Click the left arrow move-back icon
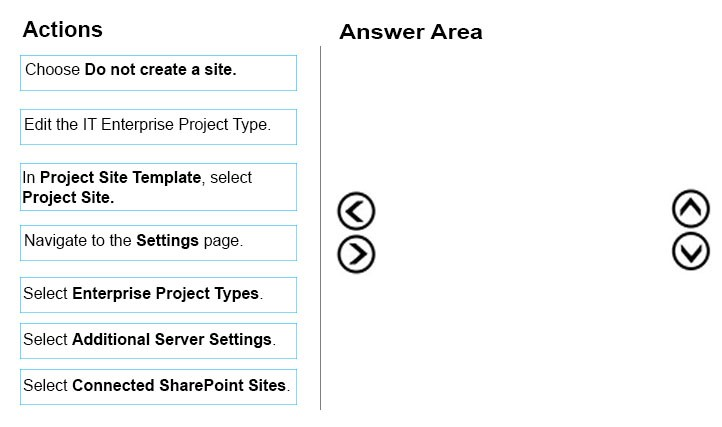 click(x=356, y=211)
